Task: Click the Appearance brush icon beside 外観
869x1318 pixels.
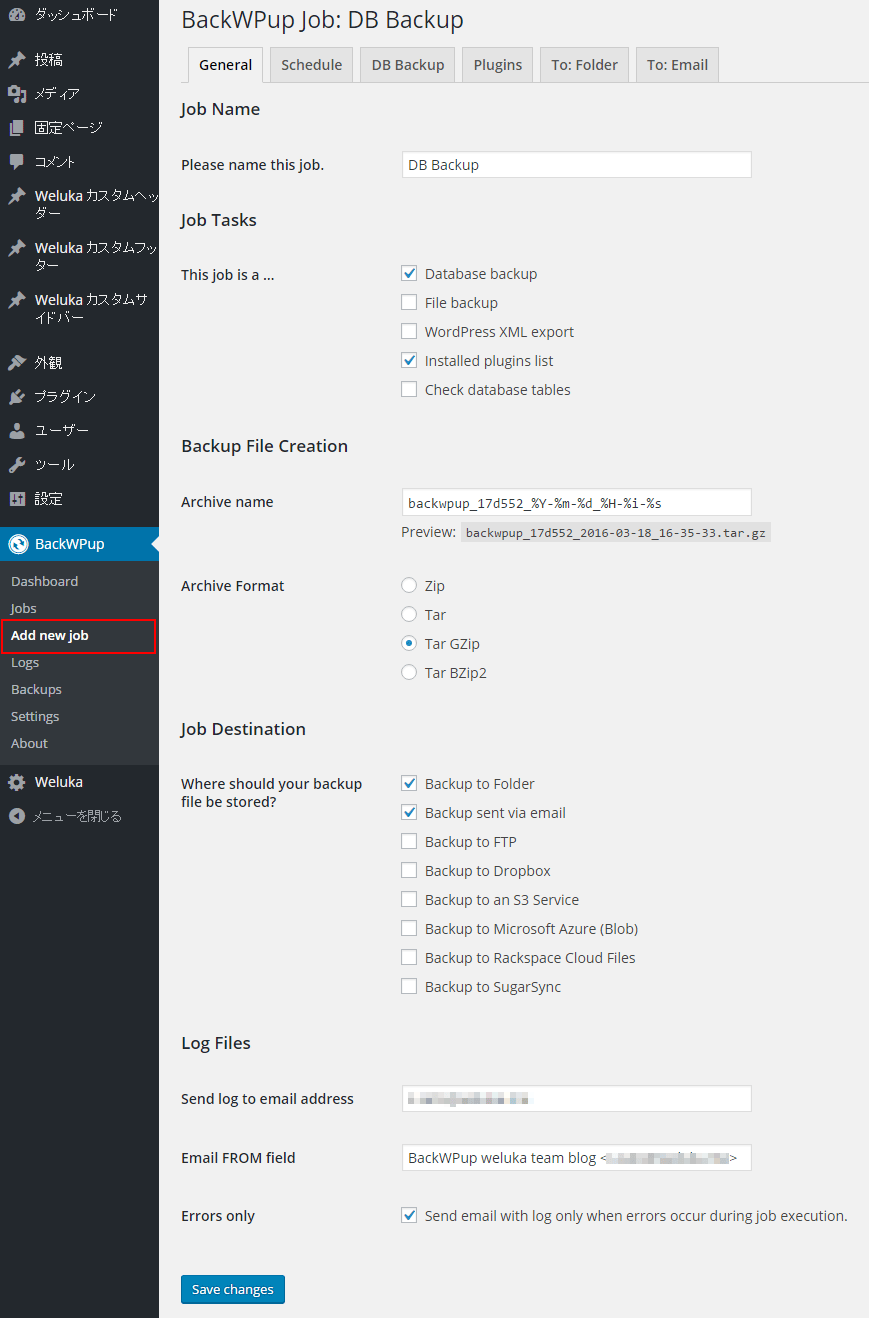Action: coord(17,363)
